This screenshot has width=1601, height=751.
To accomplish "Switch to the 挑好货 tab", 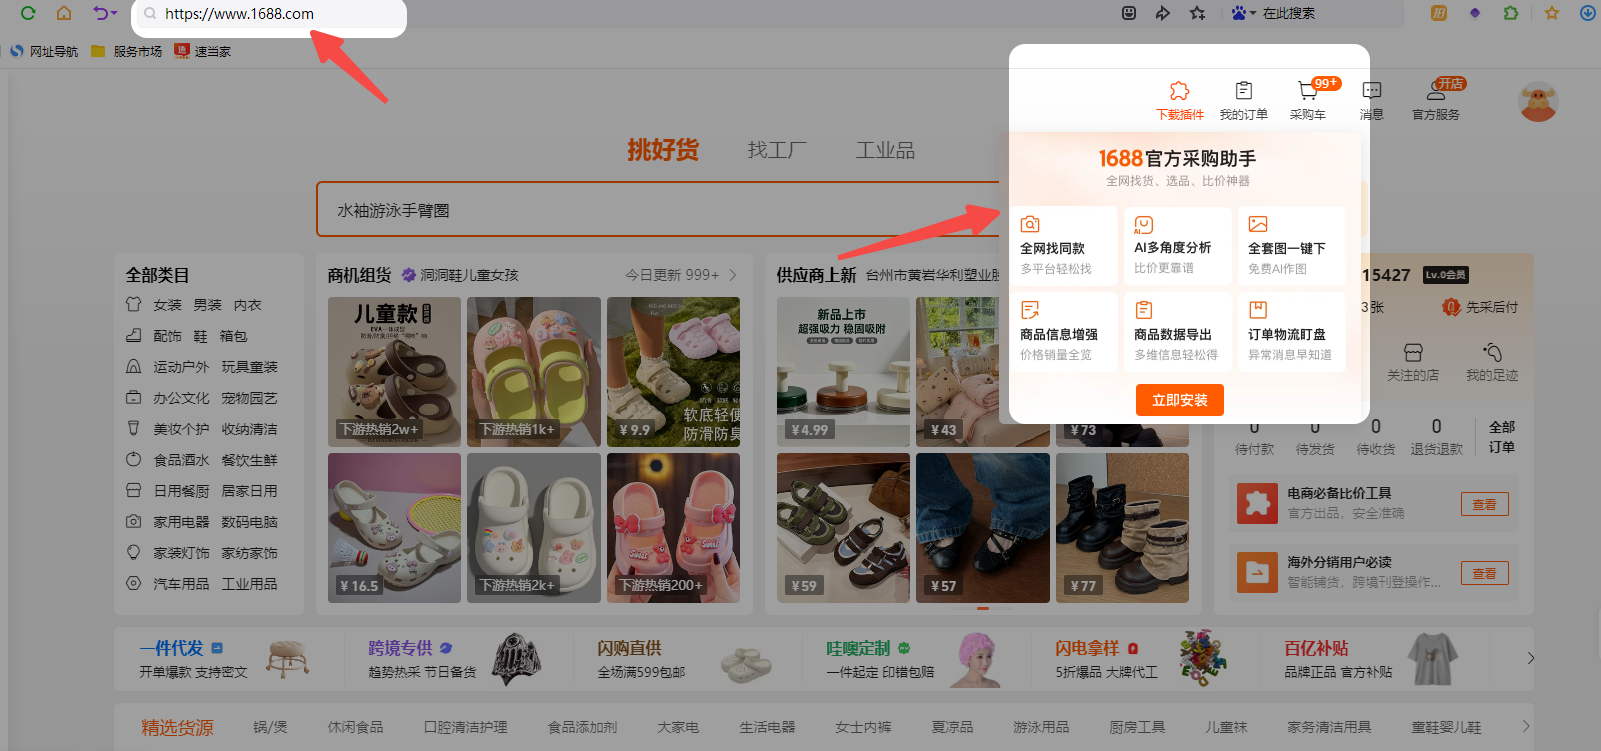I will (x=663, y=150).
